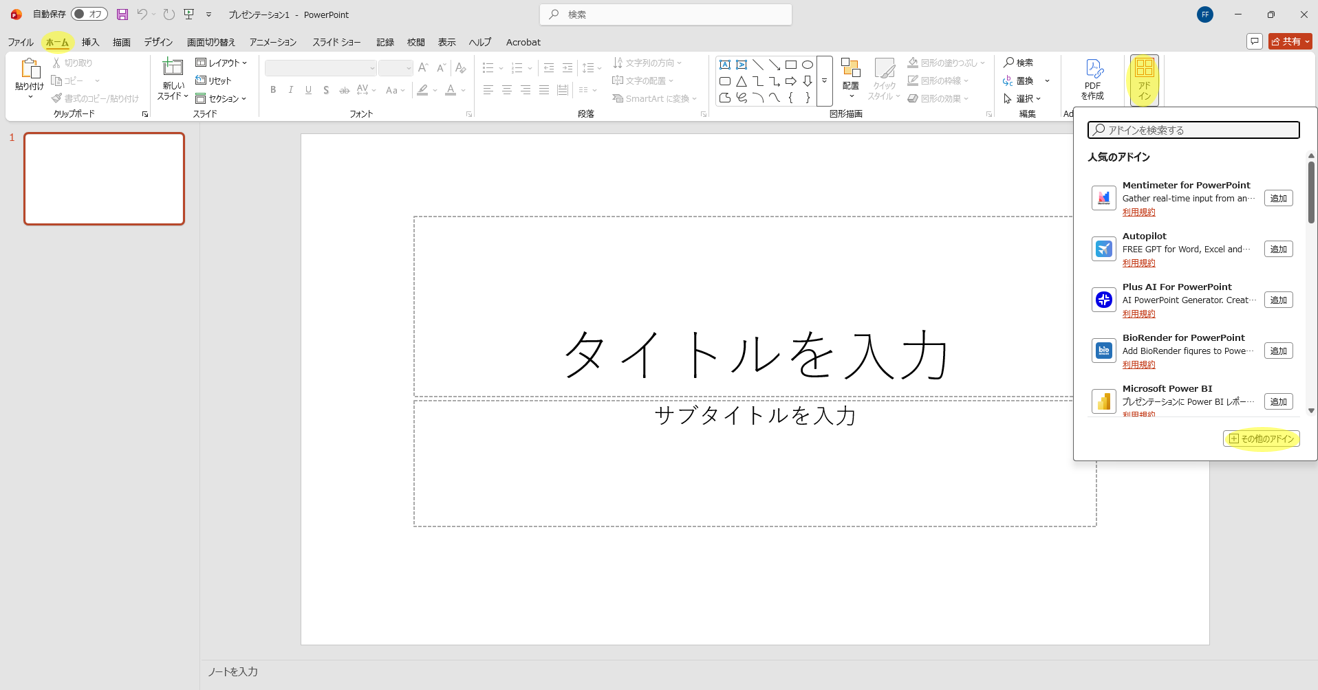Toggle bold formatting button

click(x=273, y=90)
